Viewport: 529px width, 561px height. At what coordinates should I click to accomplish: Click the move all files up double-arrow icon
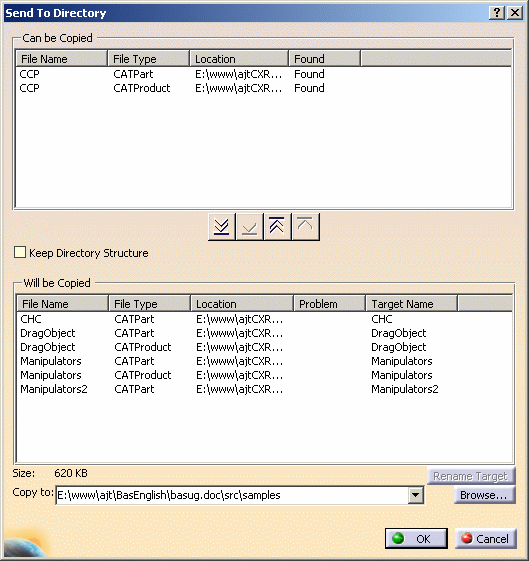277,226
